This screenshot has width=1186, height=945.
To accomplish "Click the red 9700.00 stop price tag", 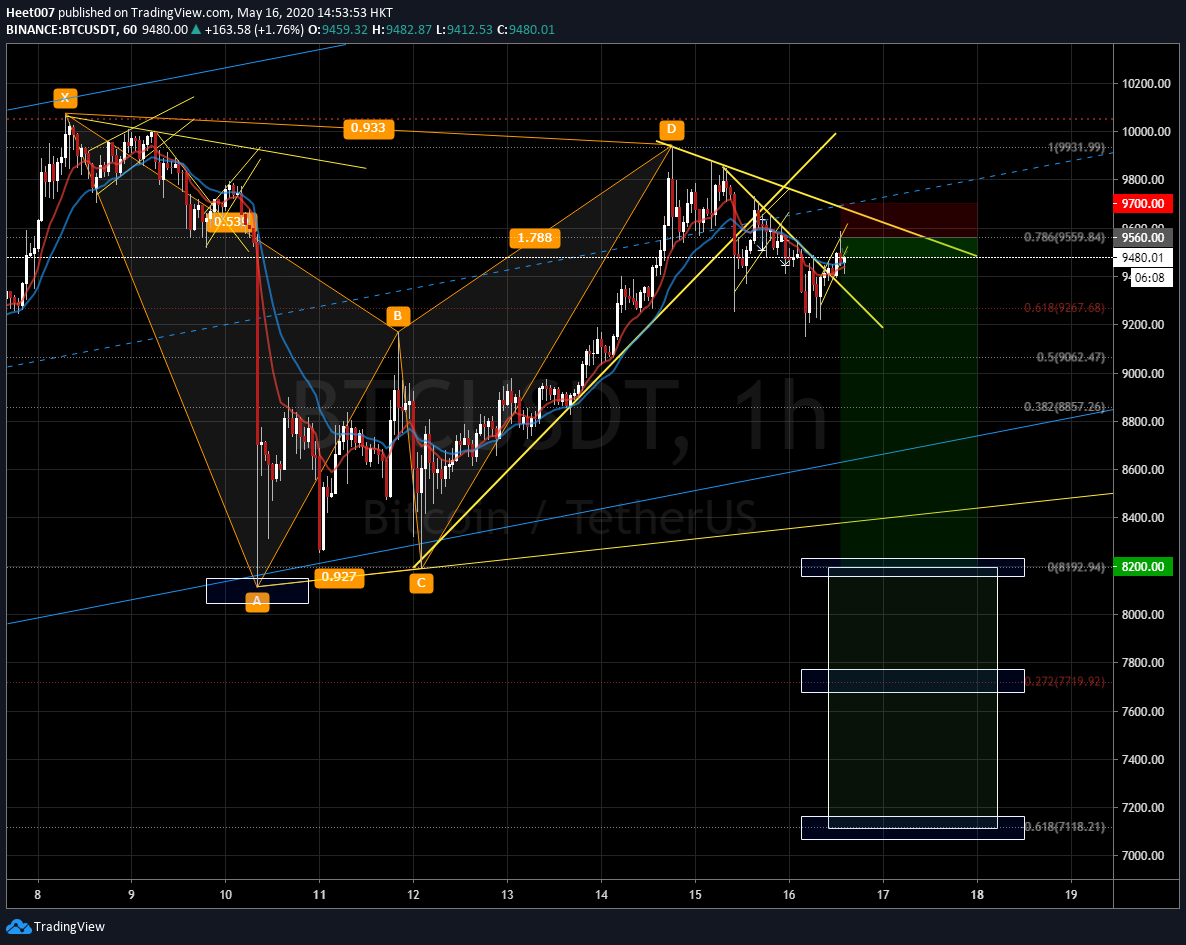I will (1142, 204).
